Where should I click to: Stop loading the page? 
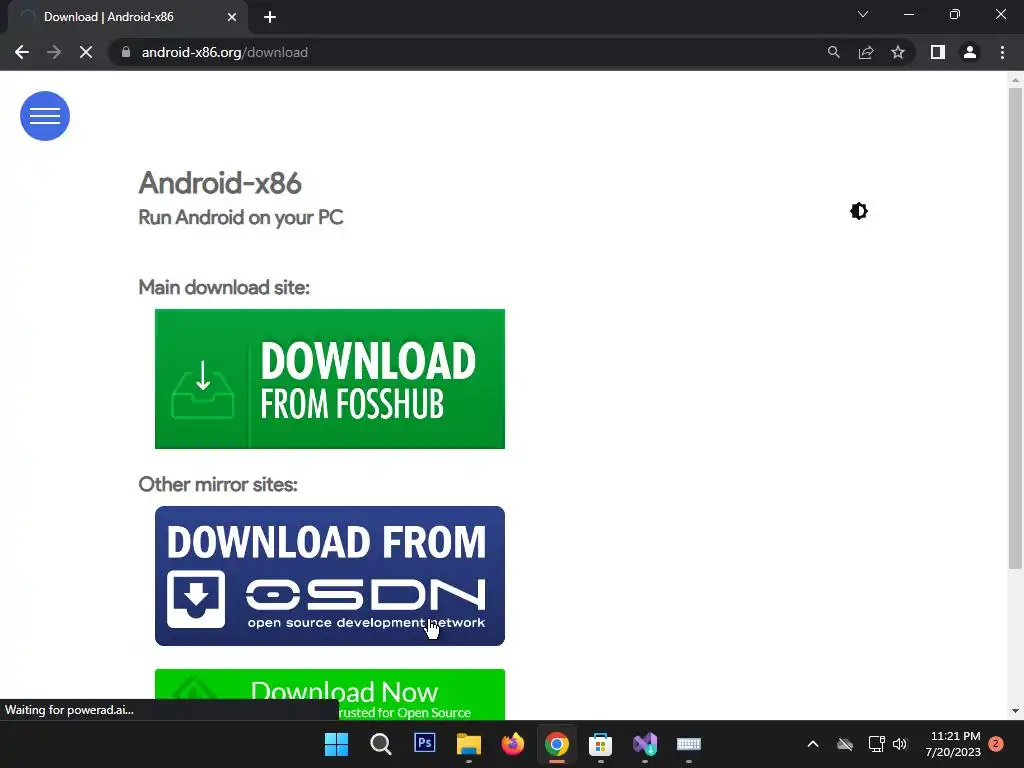point(86,52)
